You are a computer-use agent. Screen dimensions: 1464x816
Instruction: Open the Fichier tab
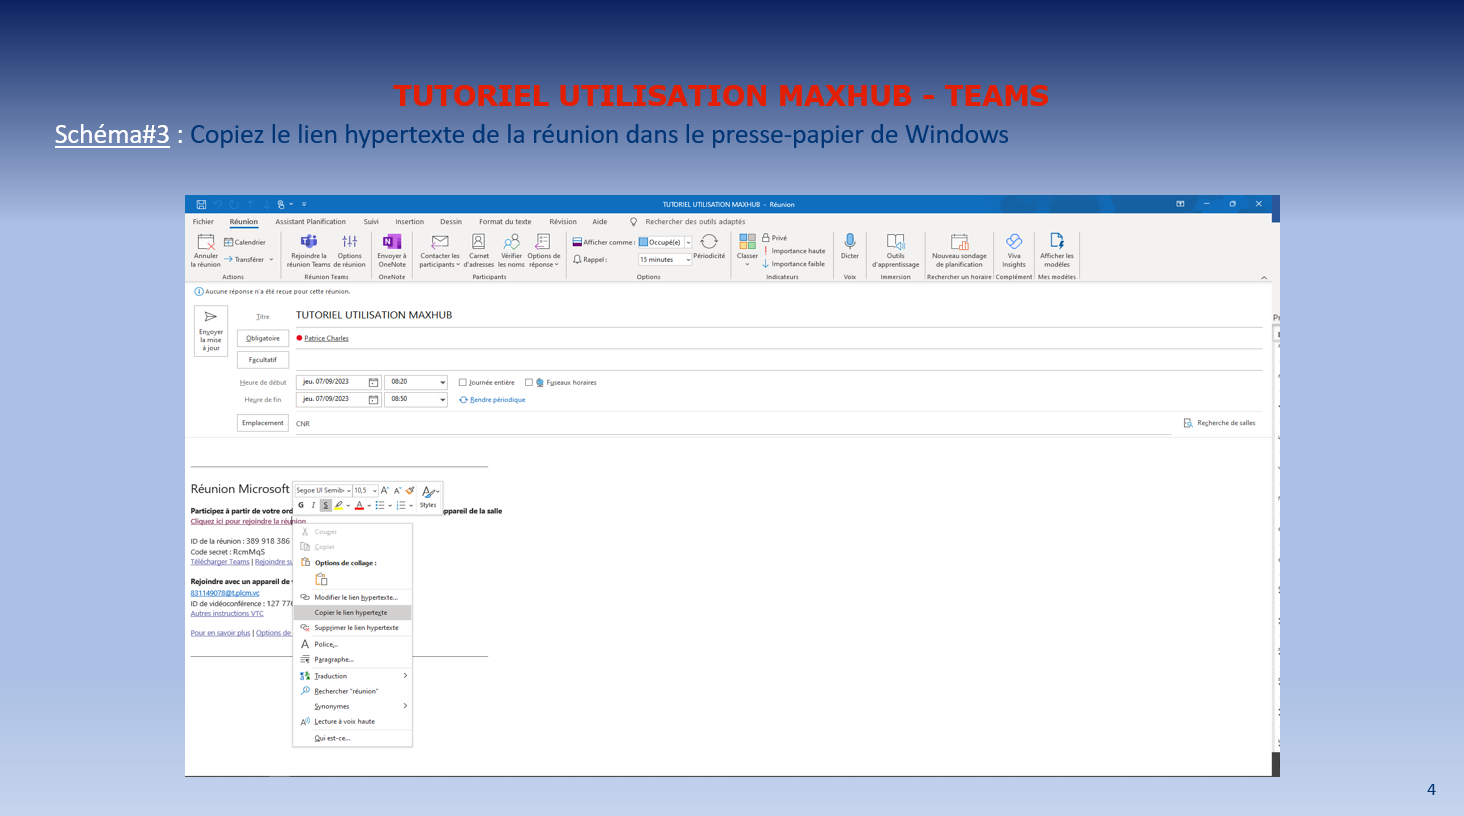pos(203,222)
